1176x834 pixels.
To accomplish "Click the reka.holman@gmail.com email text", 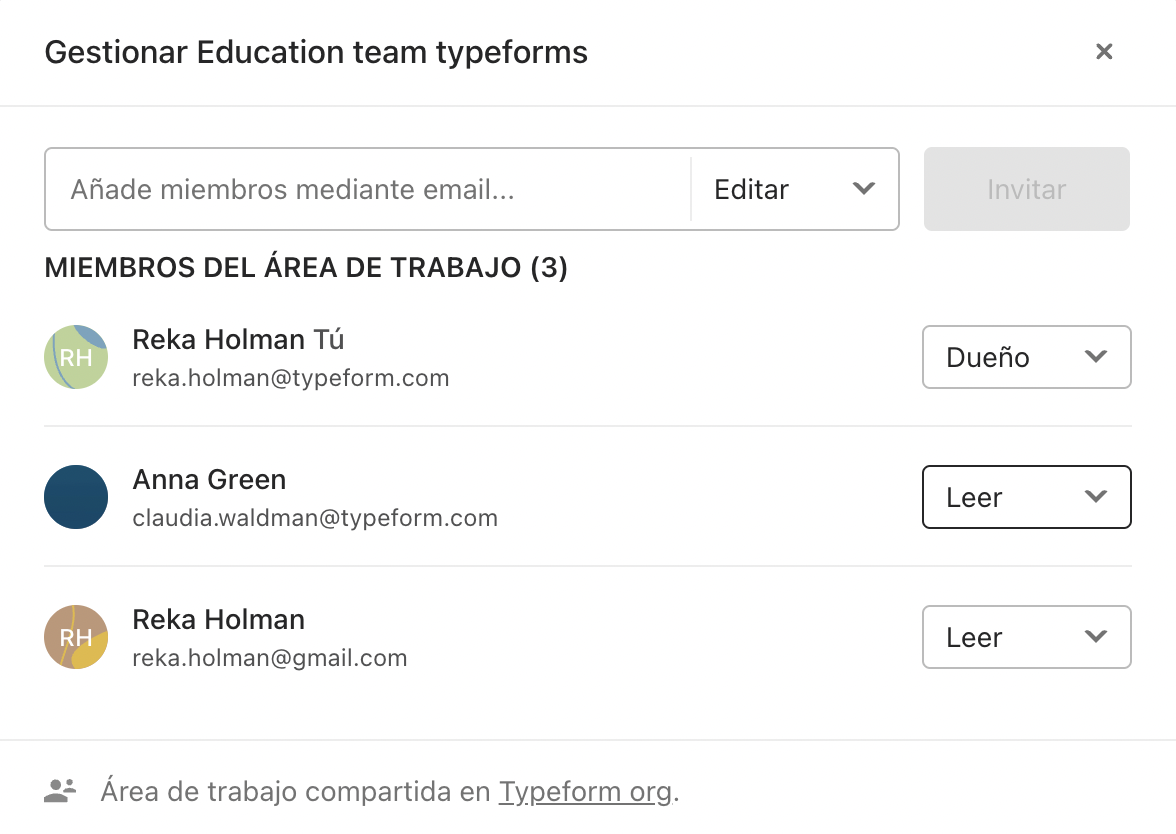I will coord(270,658).
